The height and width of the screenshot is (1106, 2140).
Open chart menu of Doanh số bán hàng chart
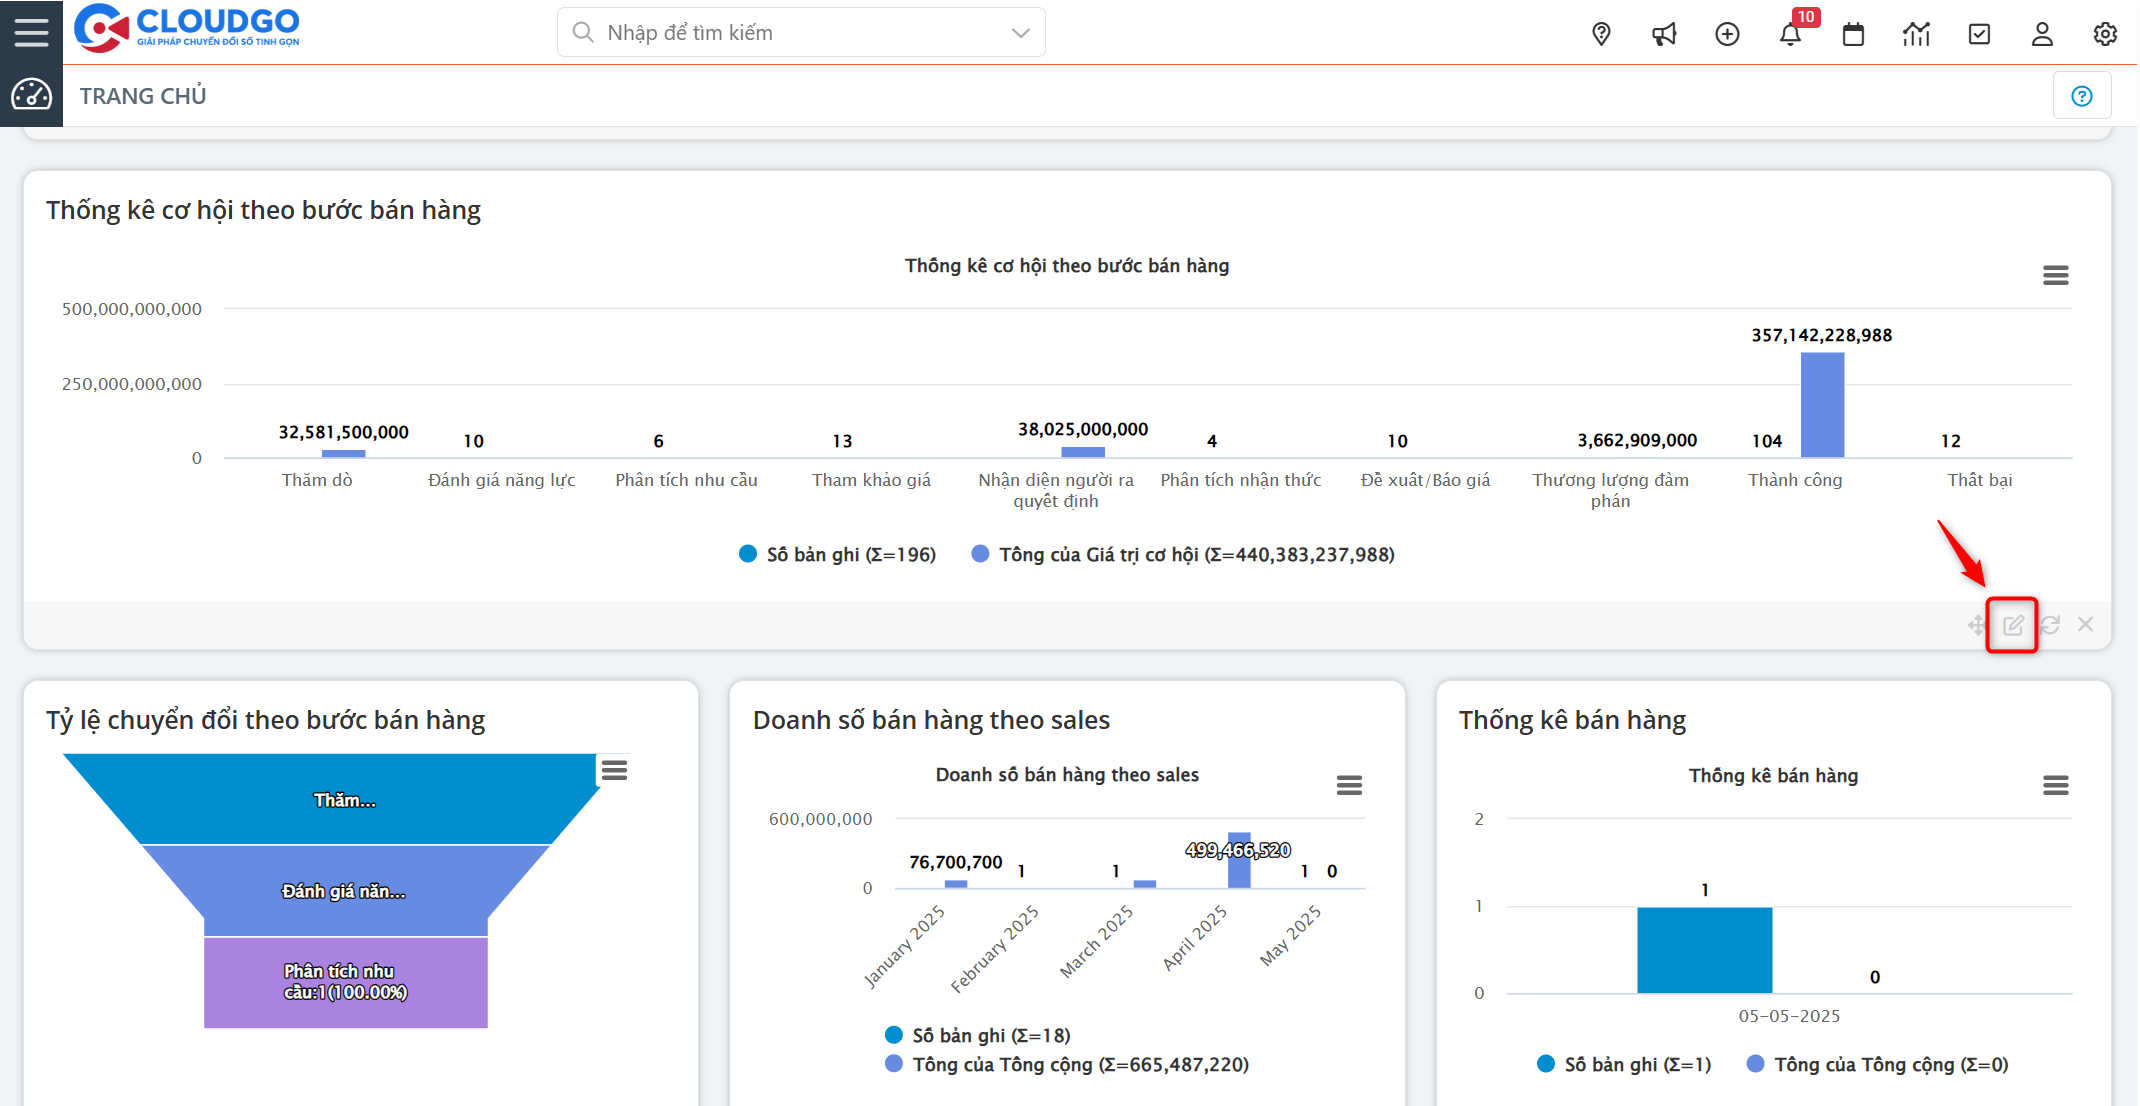click(1349, 785)
